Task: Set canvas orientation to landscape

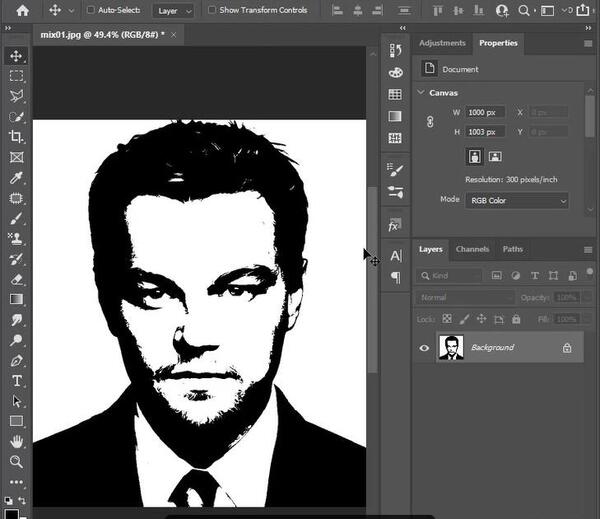Action: 495,157
